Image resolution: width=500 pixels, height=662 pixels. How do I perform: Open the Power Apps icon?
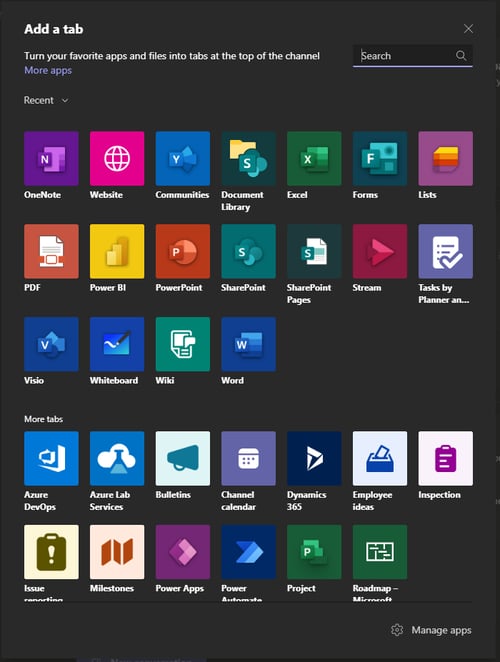click(x=182, y=552)
